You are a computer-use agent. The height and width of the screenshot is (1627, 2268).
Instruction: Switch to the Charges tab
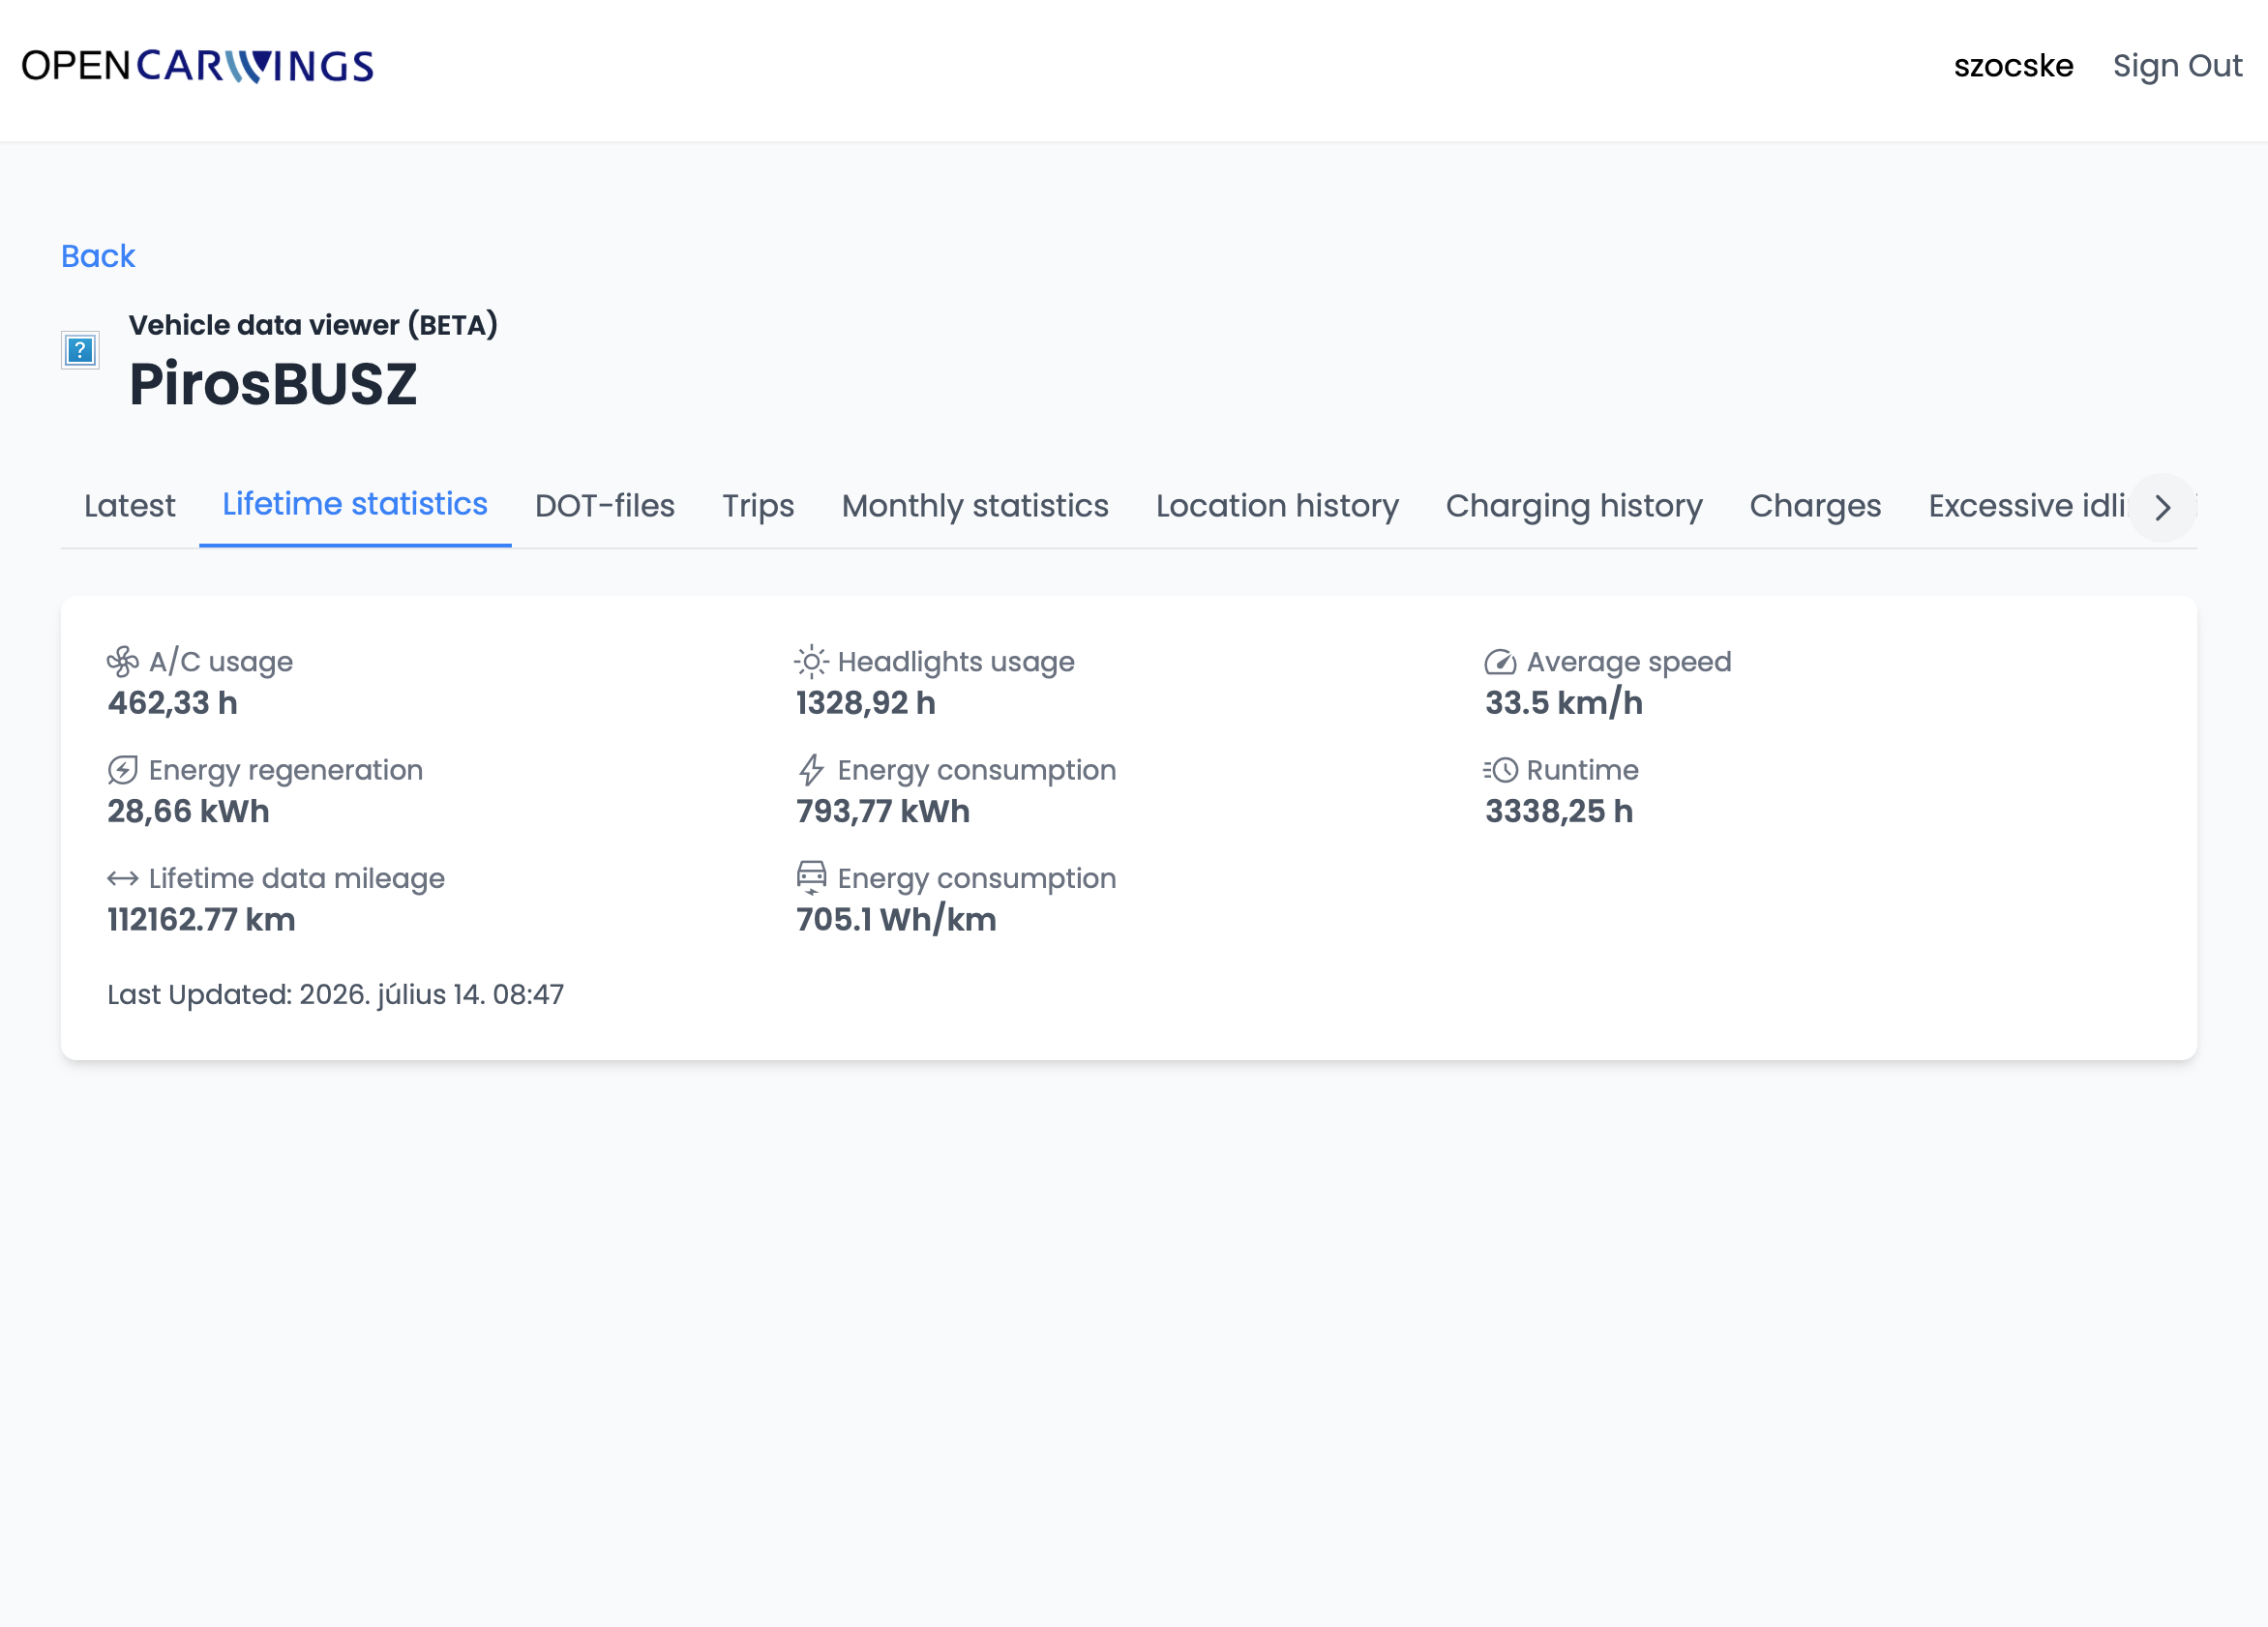pyautogui.click(x=1815, y=506)
